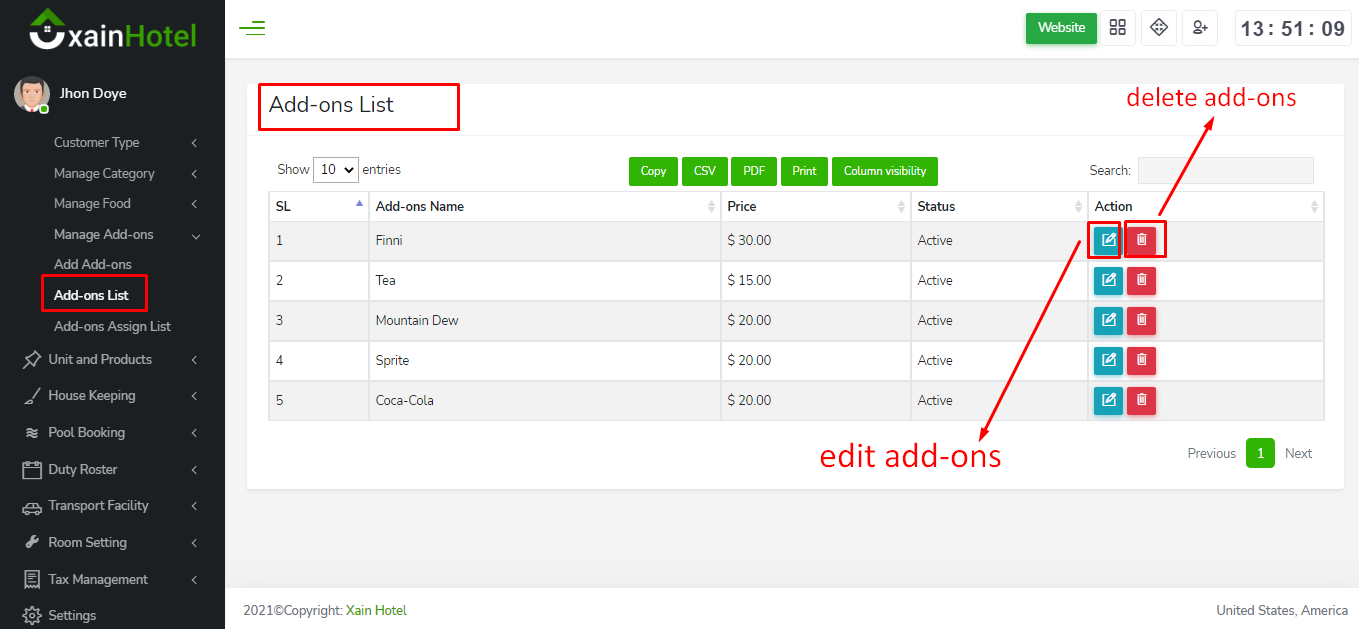The height and width of the screenshot is (629, 1359).
Task: Open the grid apps icon in header
Action: tap(1118, 28)
